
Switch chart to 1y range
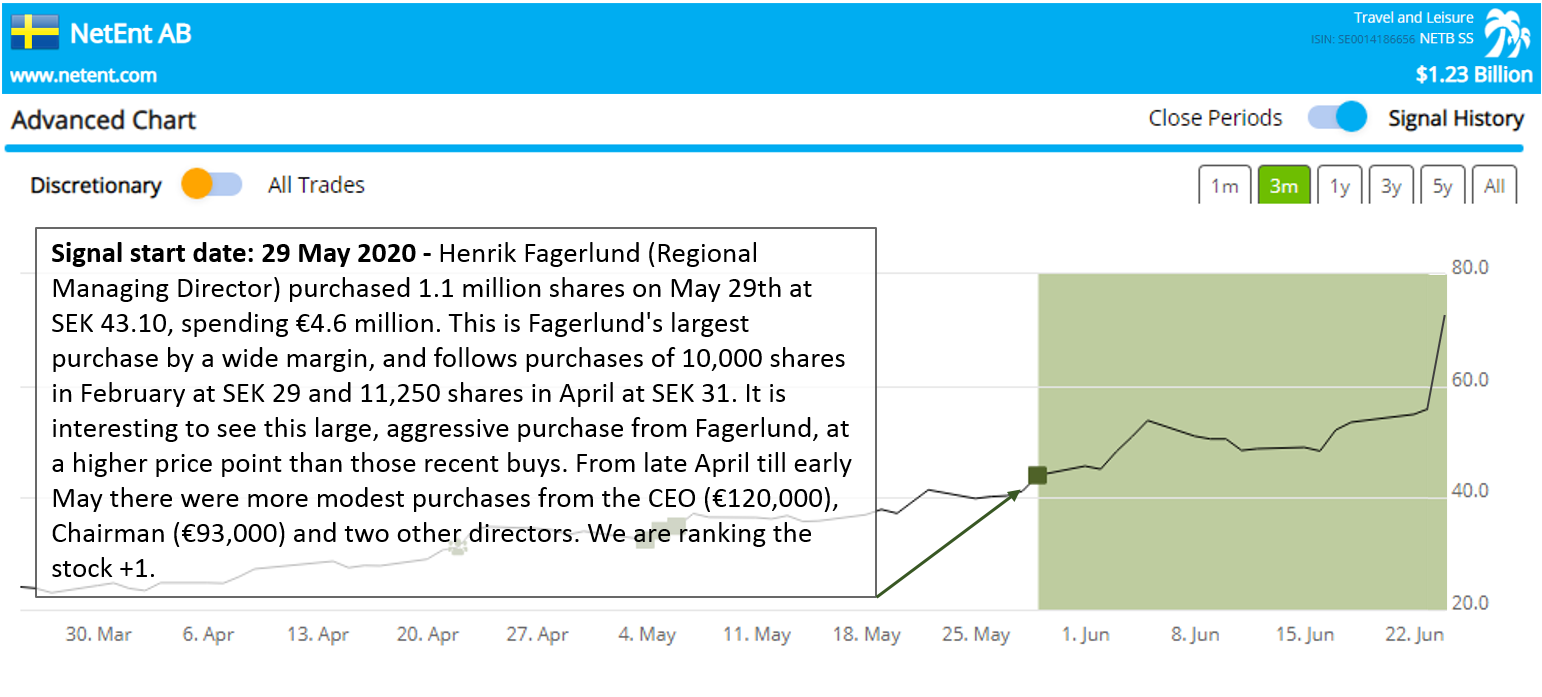click(x=1339, y=186)
